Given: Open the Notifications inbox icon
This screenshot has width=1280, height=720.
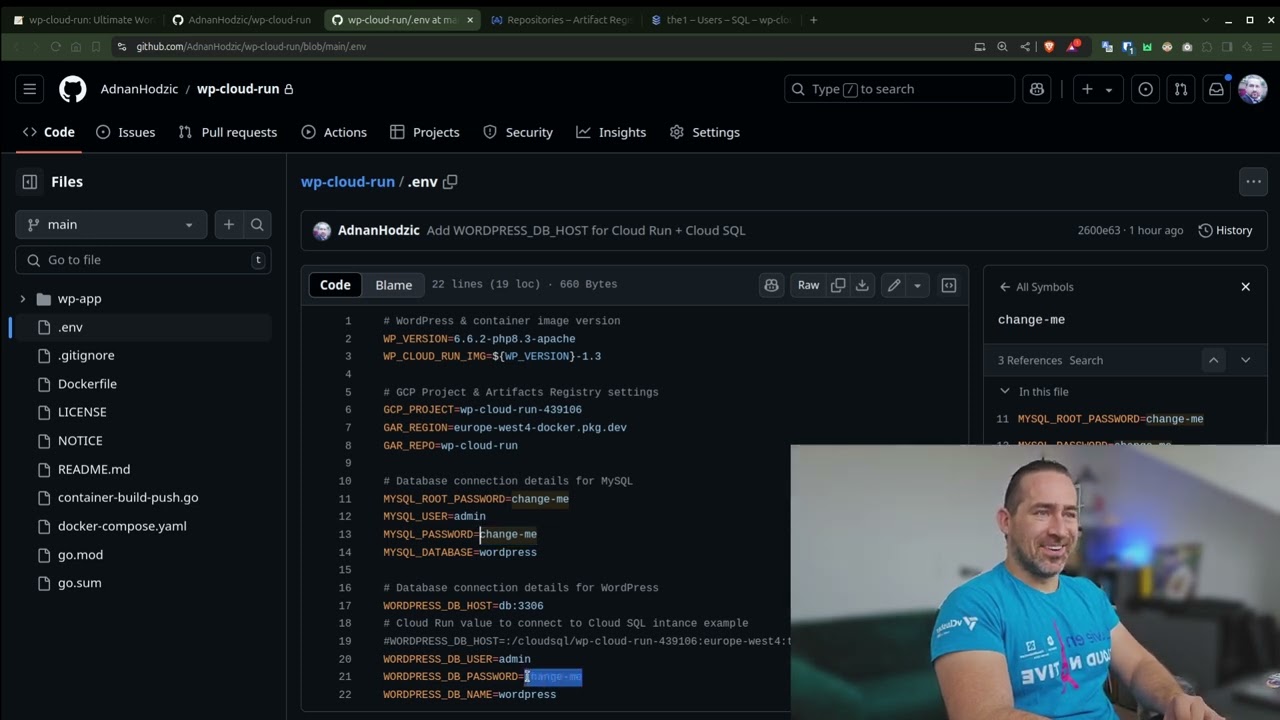Looking at the screenshot, I should tap(1216, 89).
